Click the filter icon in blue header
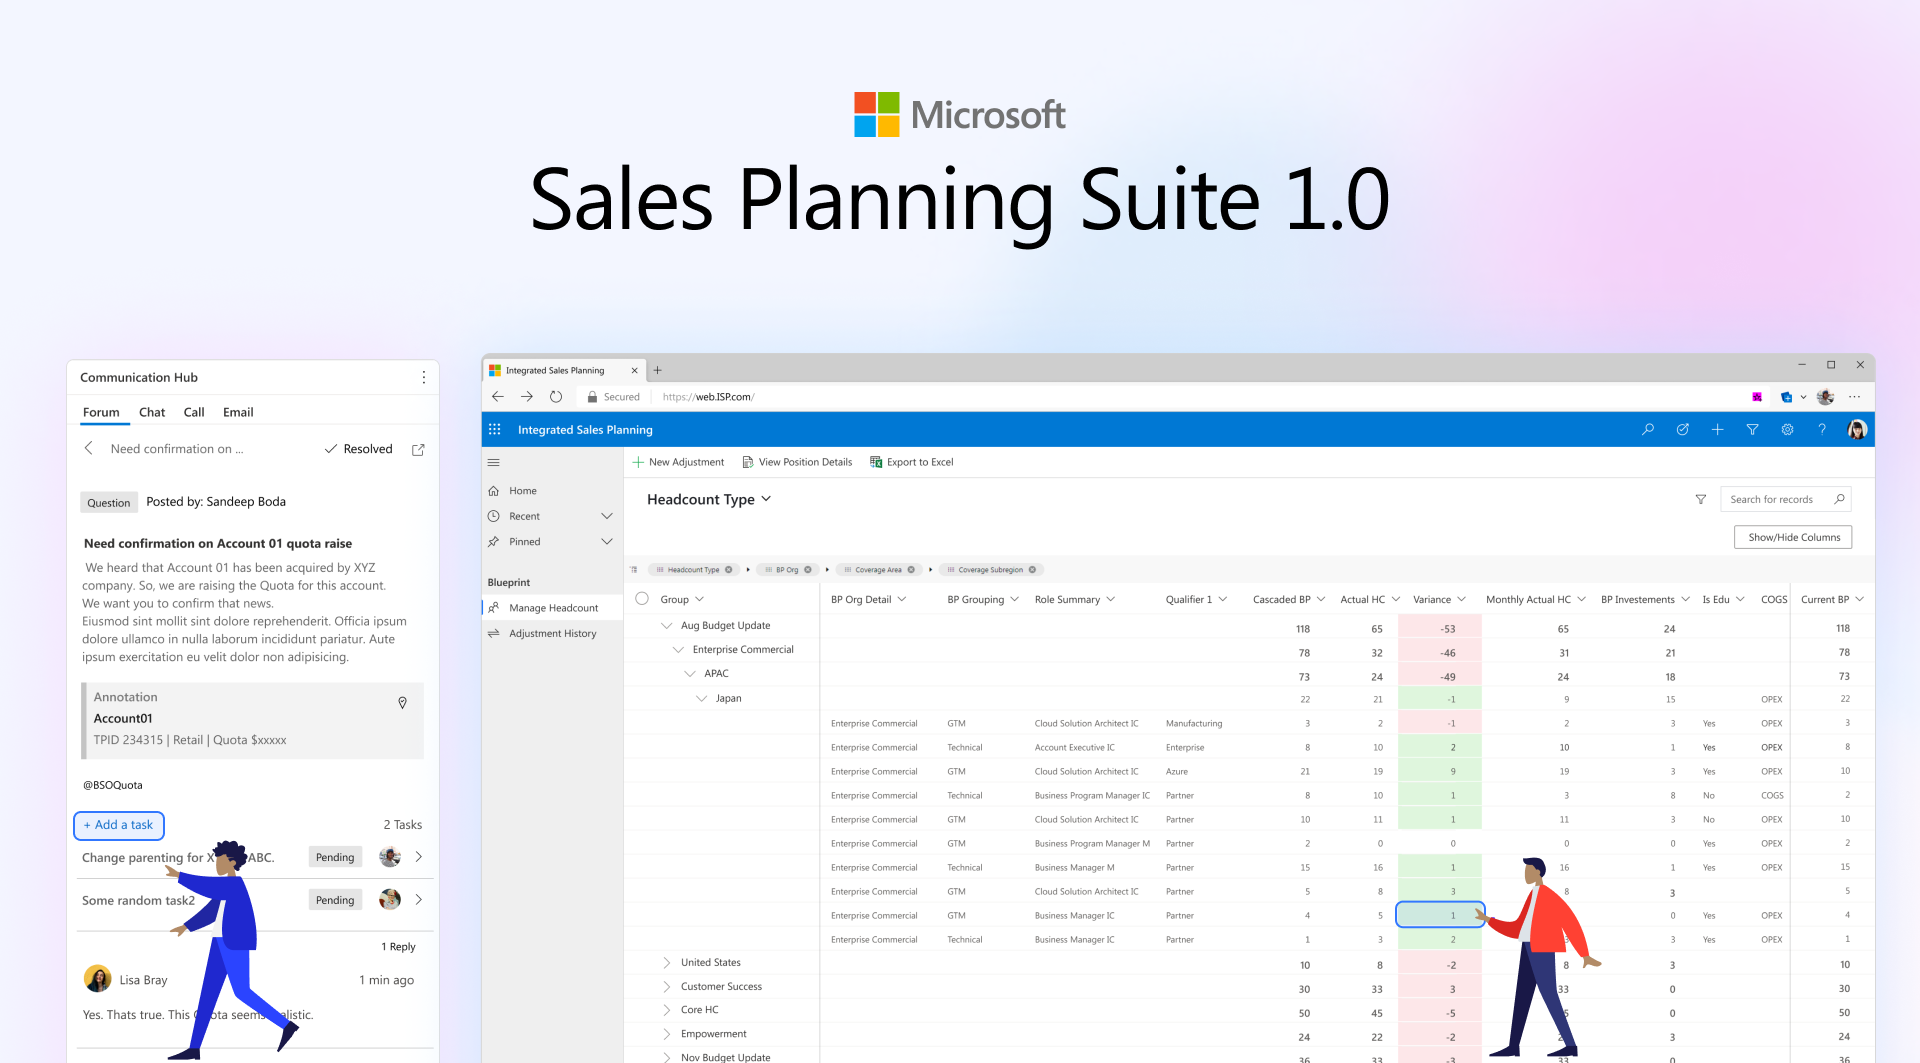 1752,429
